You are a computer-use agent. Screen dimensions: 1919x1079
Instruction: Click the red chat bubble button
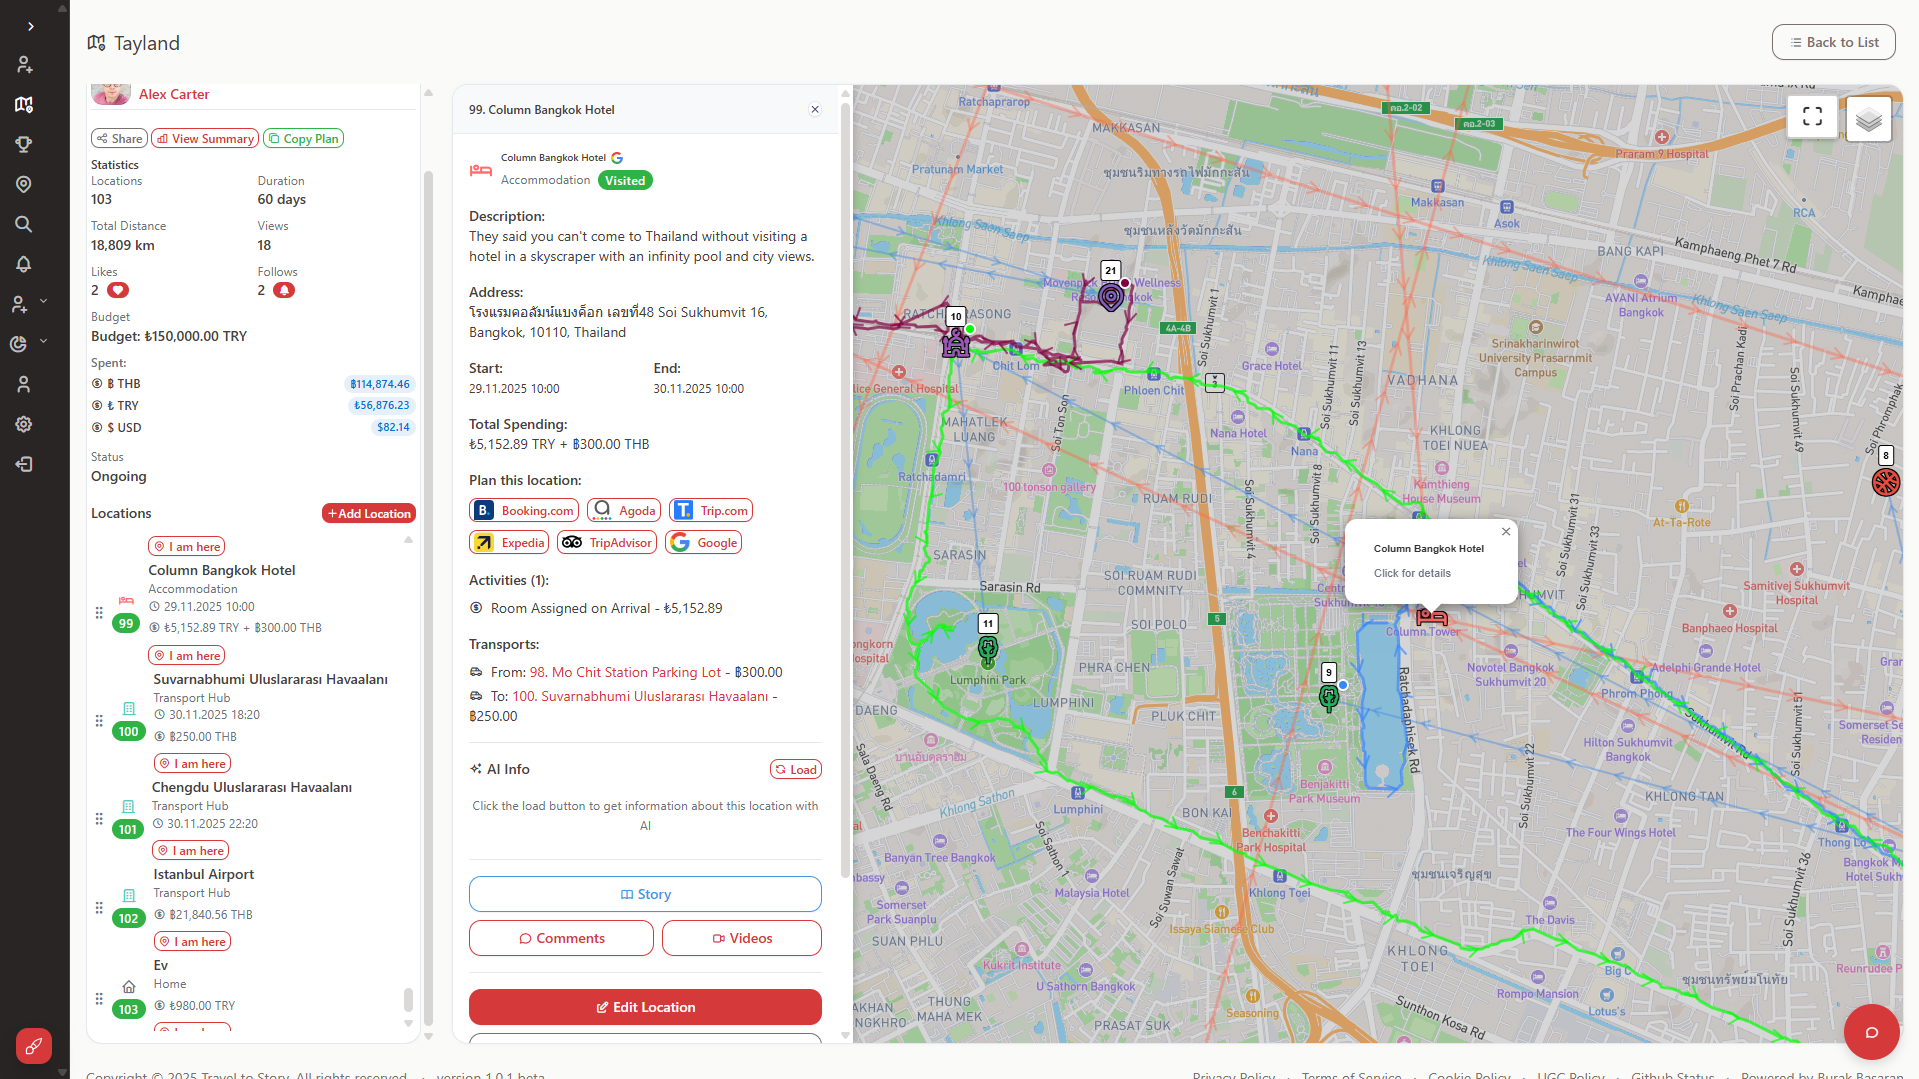tap(1871, 1032)
